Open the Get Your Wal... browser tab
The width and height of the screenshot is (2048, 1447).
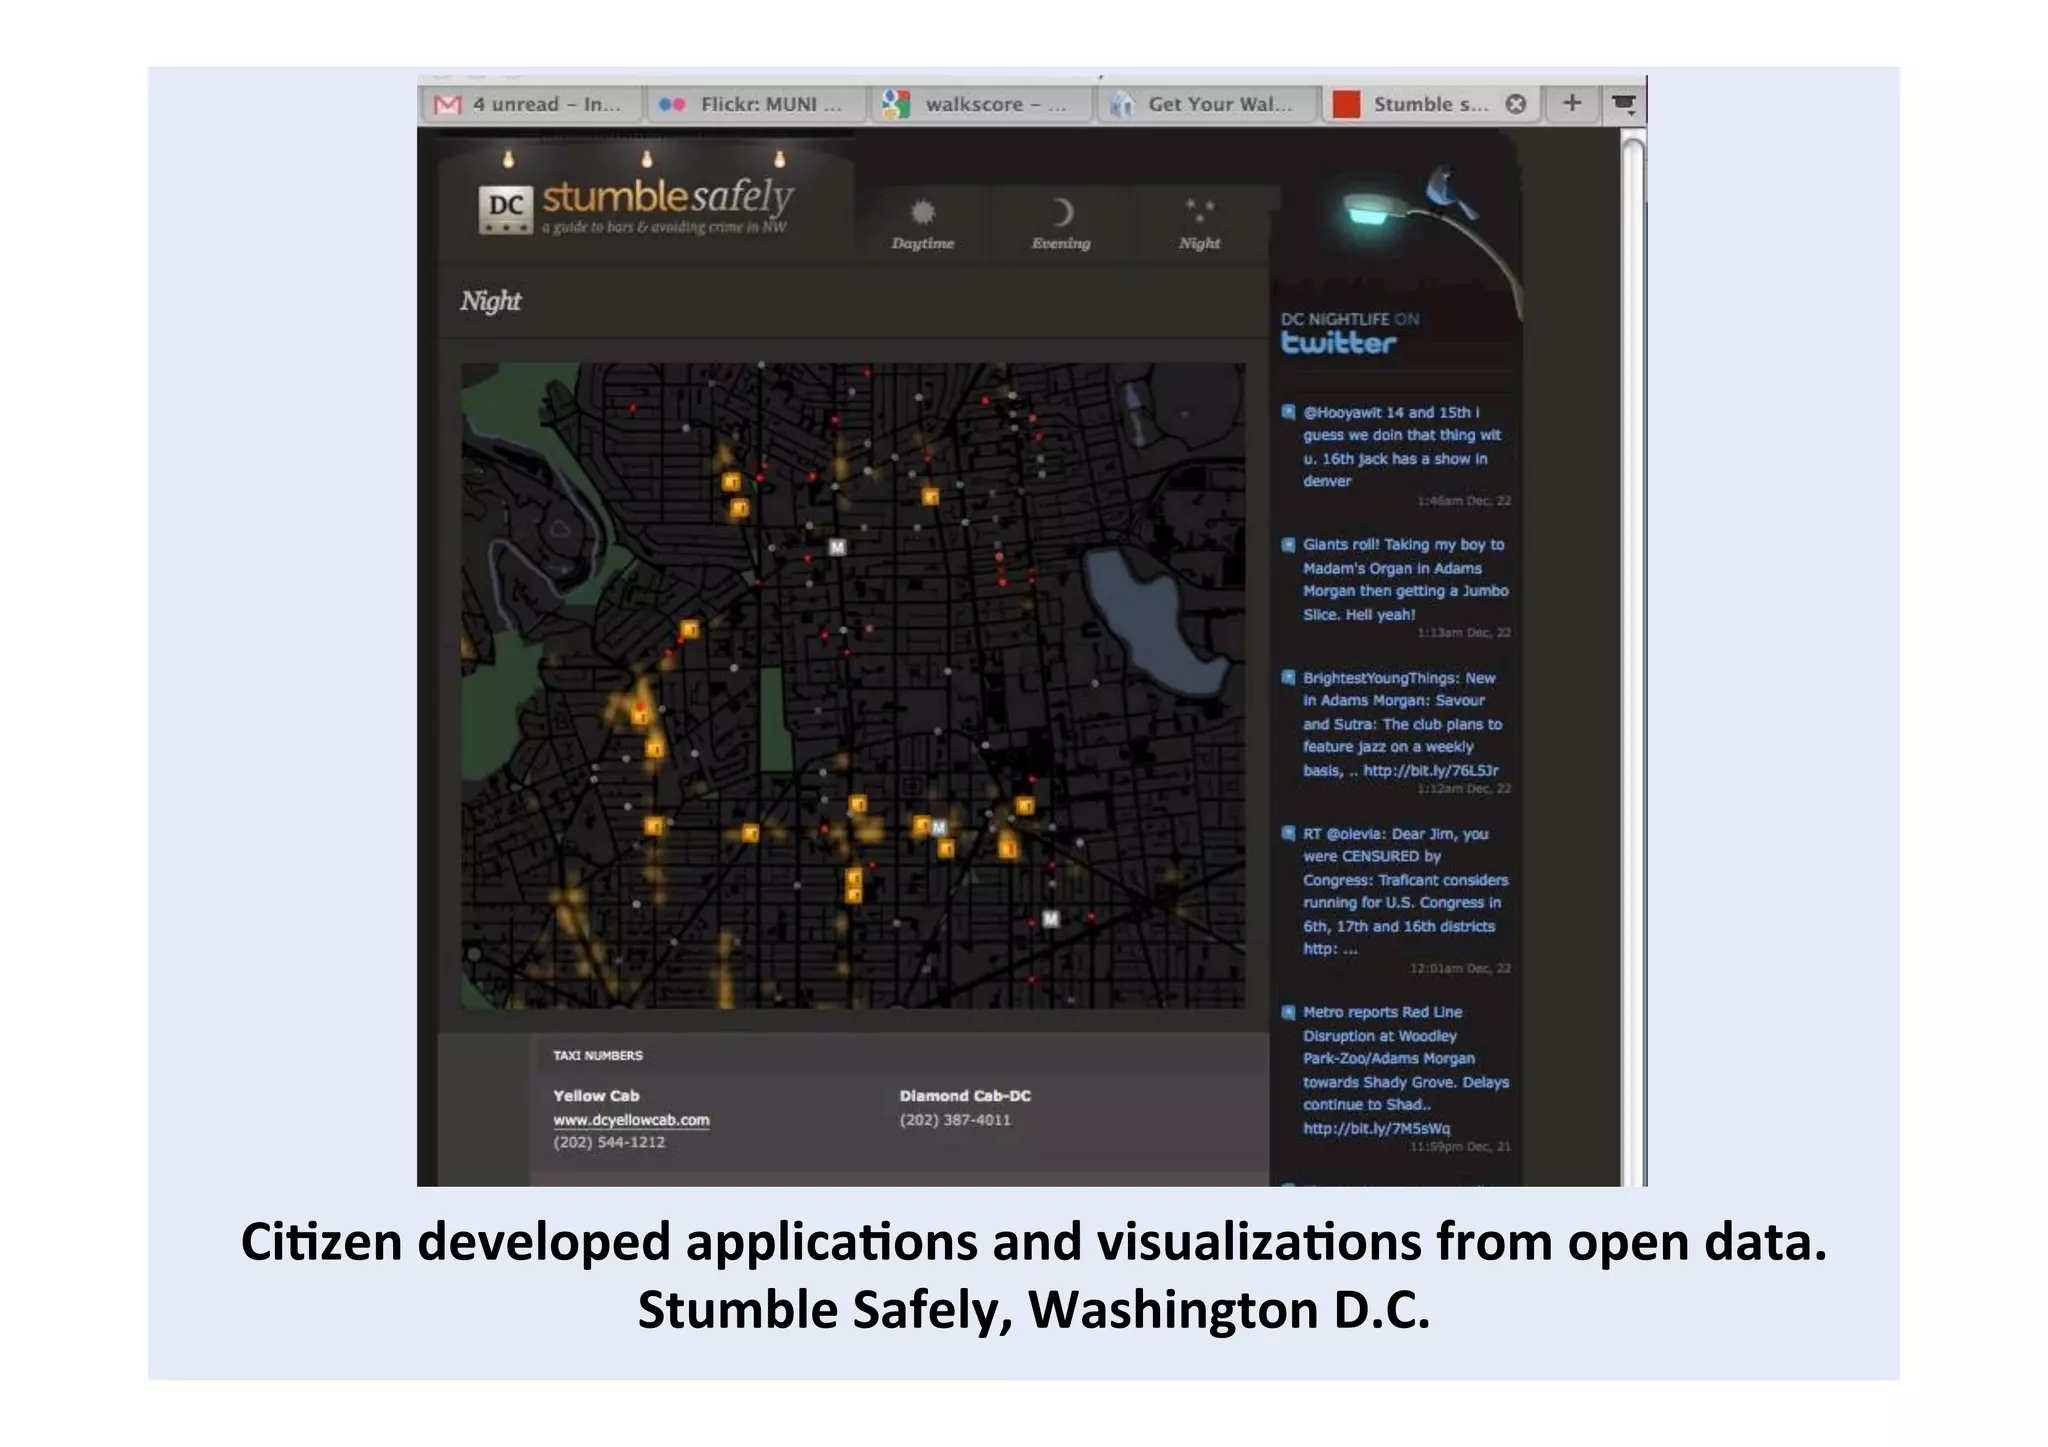1206,104
